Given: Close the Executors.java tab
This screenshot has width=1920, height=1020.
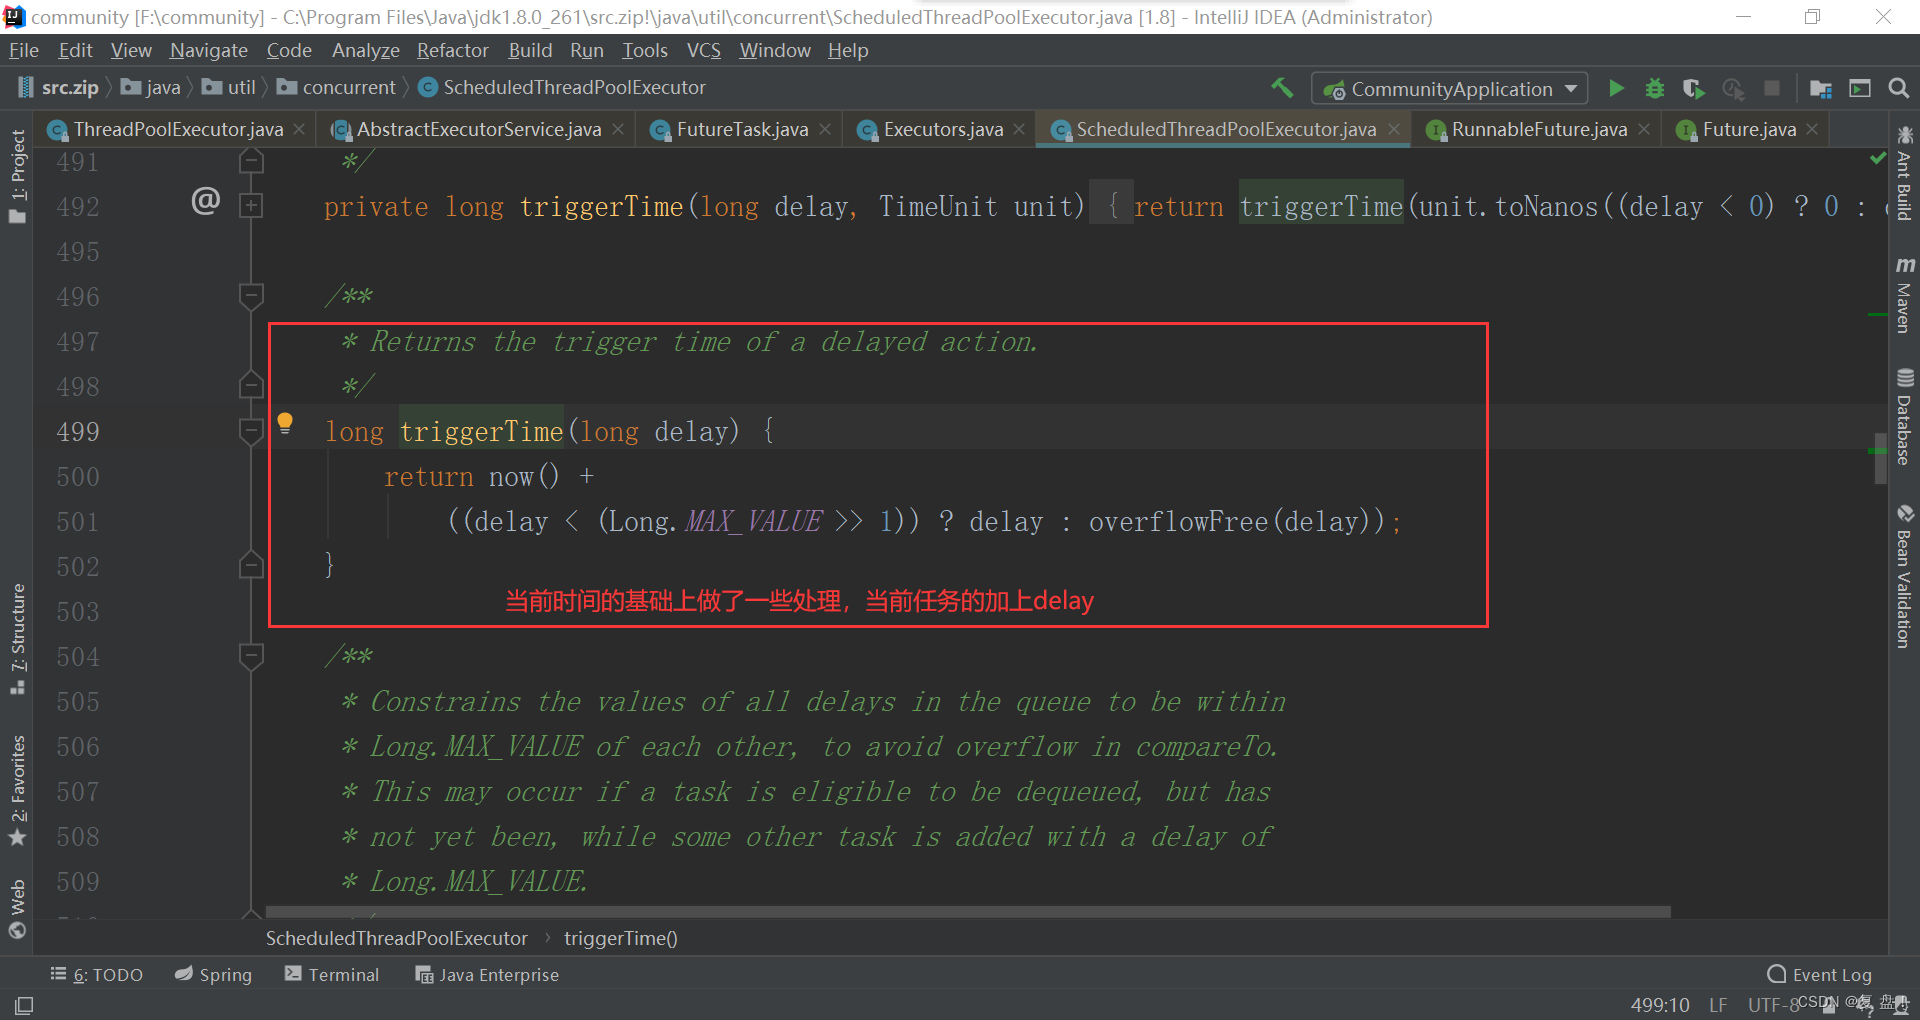Looking at the screenshot, I should tap(1019, 129).
